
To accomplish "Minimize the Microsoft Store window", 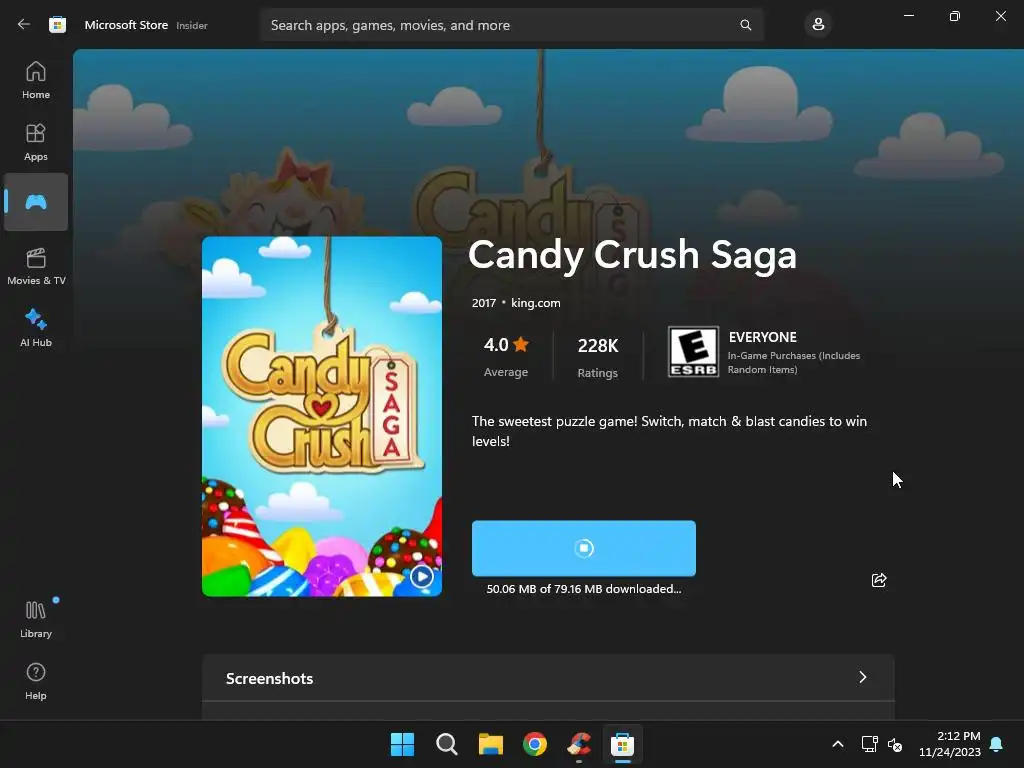I will 908,16.
